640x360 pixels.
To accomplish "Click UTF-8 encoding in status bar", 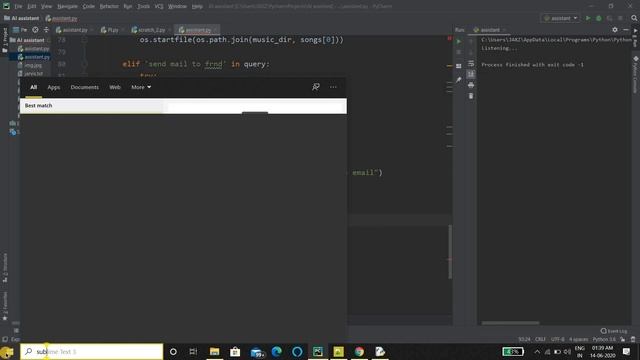I will click(x=558, y=339).
